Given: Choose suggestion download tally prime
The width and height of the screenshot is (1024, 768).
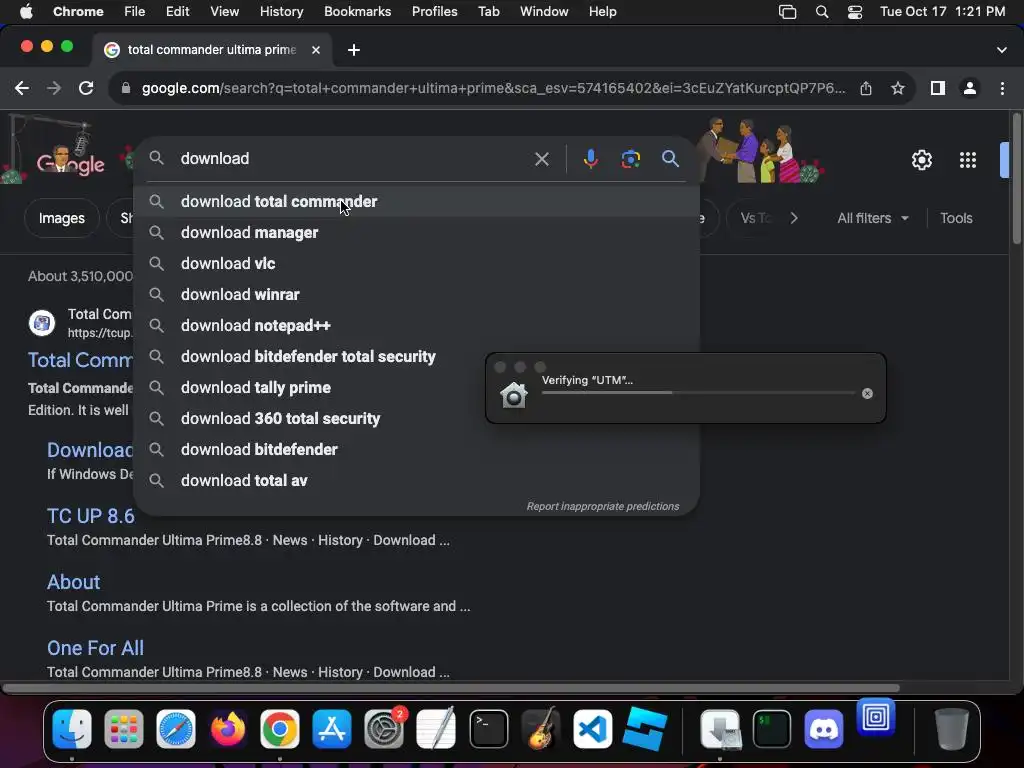Looking at the screenshot, I should point(416,387).
